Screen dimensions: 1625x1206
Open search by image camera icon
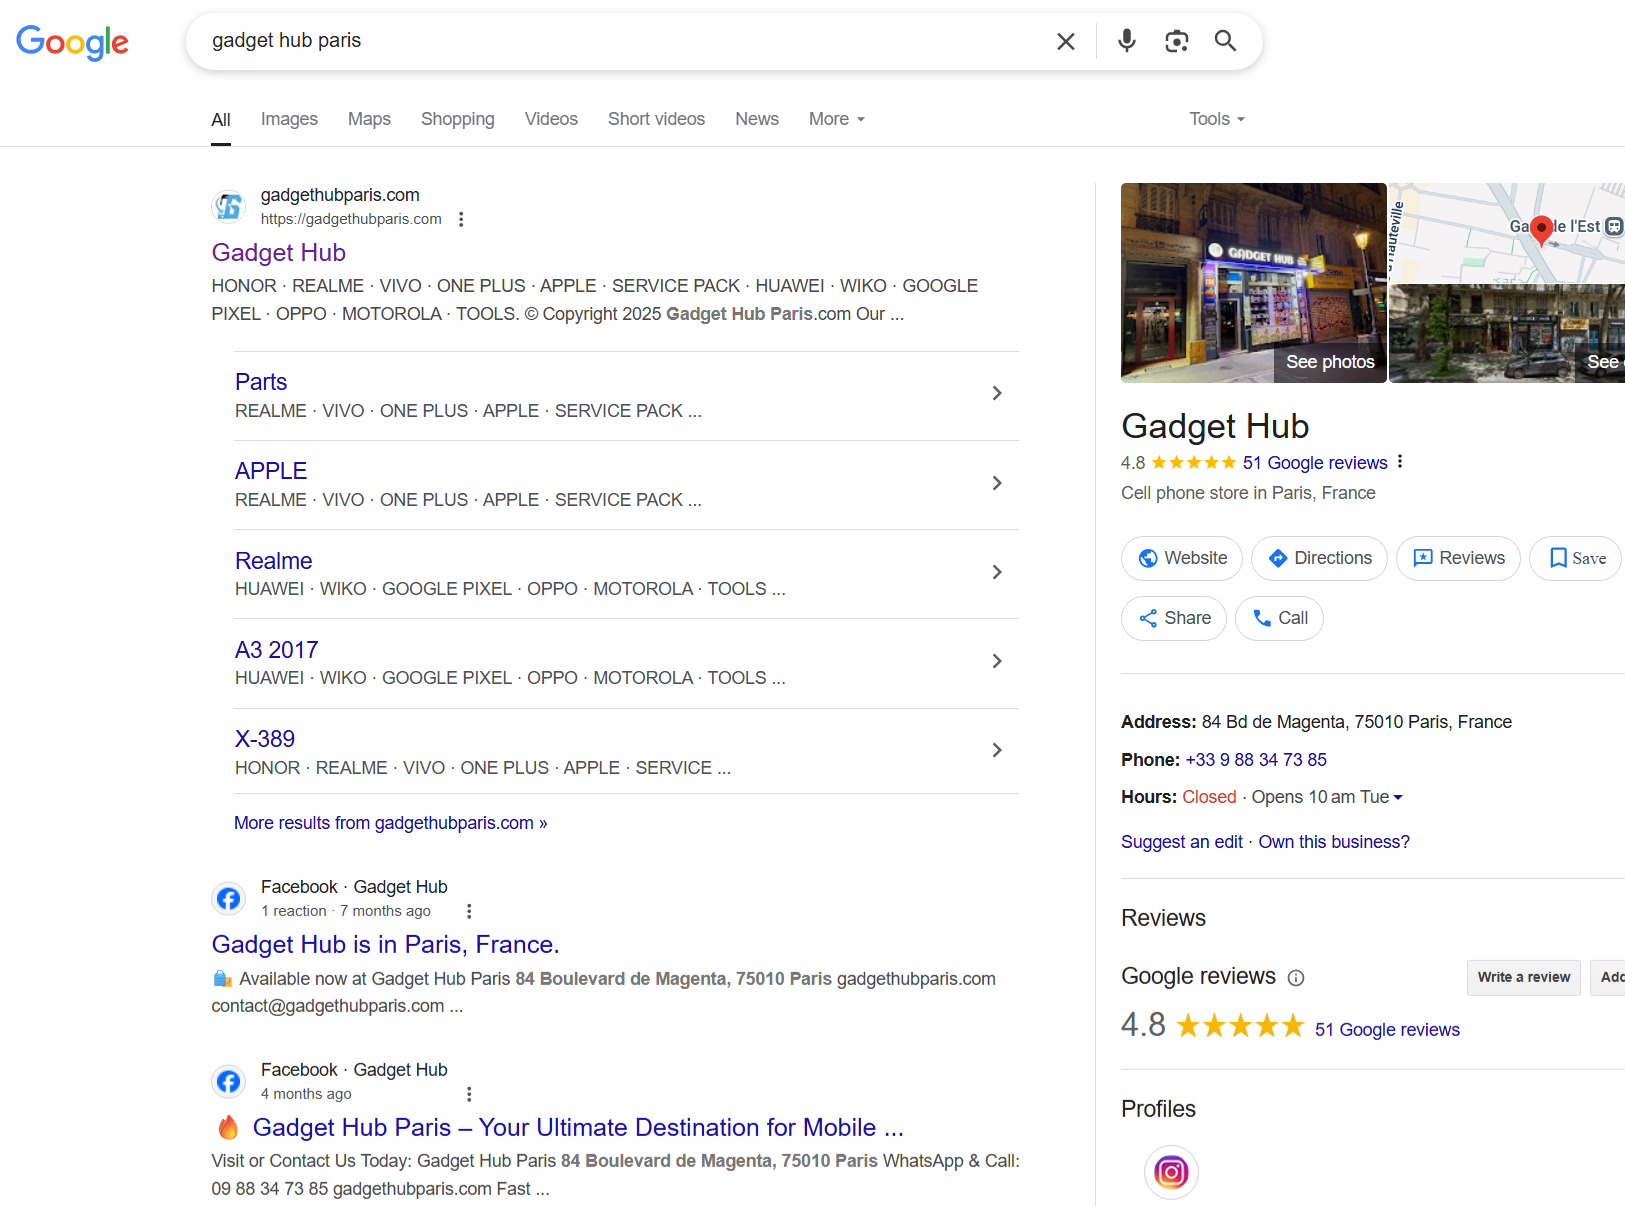(1176, 41)
